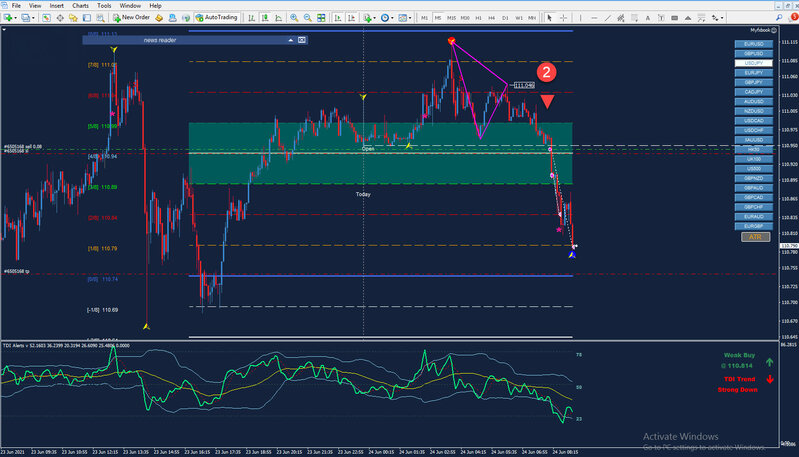Toggle the Terminal panel icon
Screen dimensions: 799x457
(87, 18)
